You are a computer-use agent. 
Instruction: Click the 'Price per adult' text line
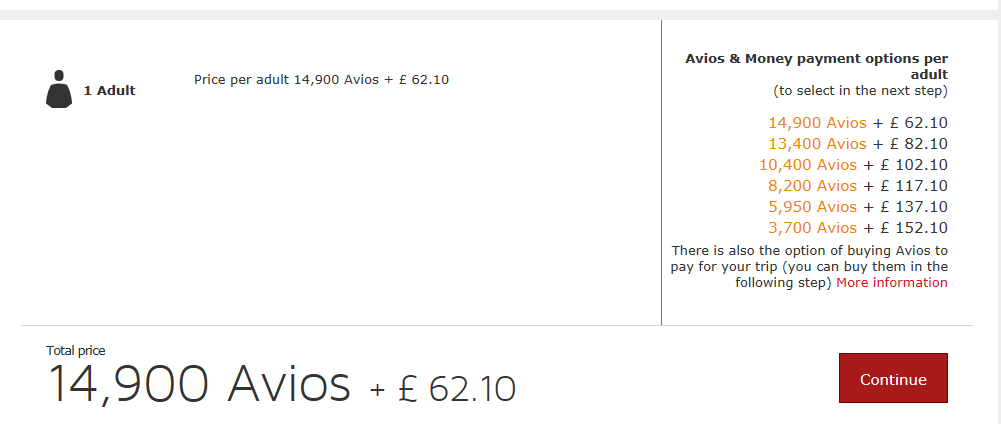point(321,79)
